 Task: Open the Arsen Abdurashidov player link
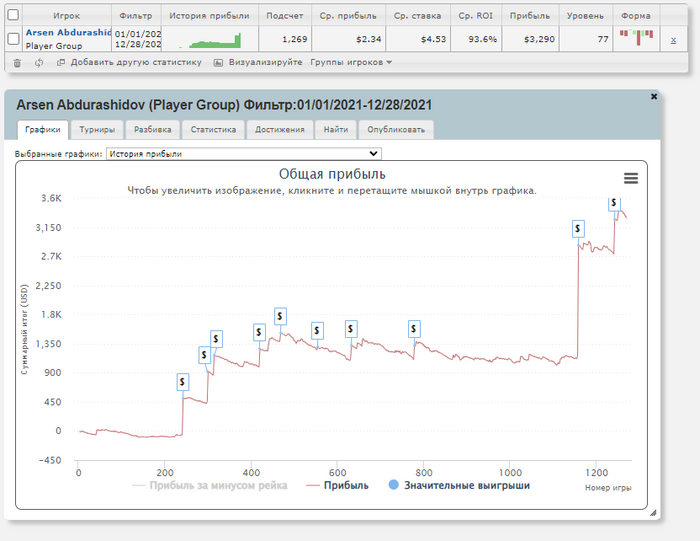pos(68,33)
